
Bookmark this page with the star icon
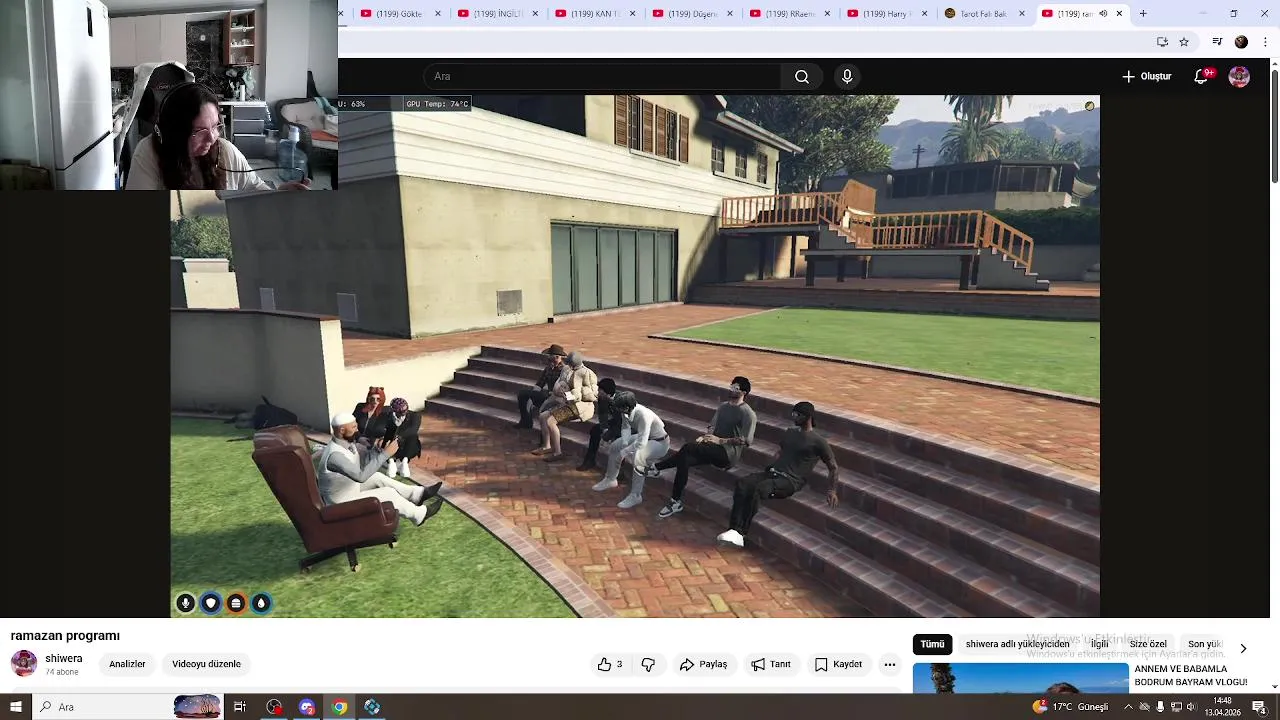tap(1184, 42)
